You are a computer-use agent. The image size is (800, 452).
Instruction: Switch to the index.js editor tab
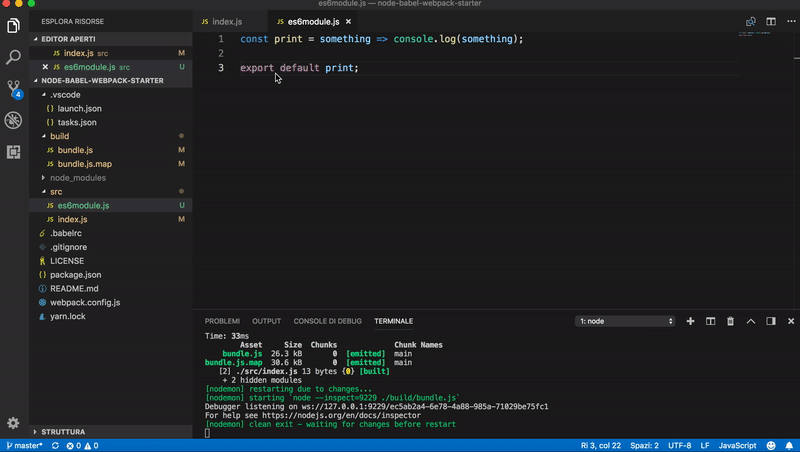tap(226, 21)
